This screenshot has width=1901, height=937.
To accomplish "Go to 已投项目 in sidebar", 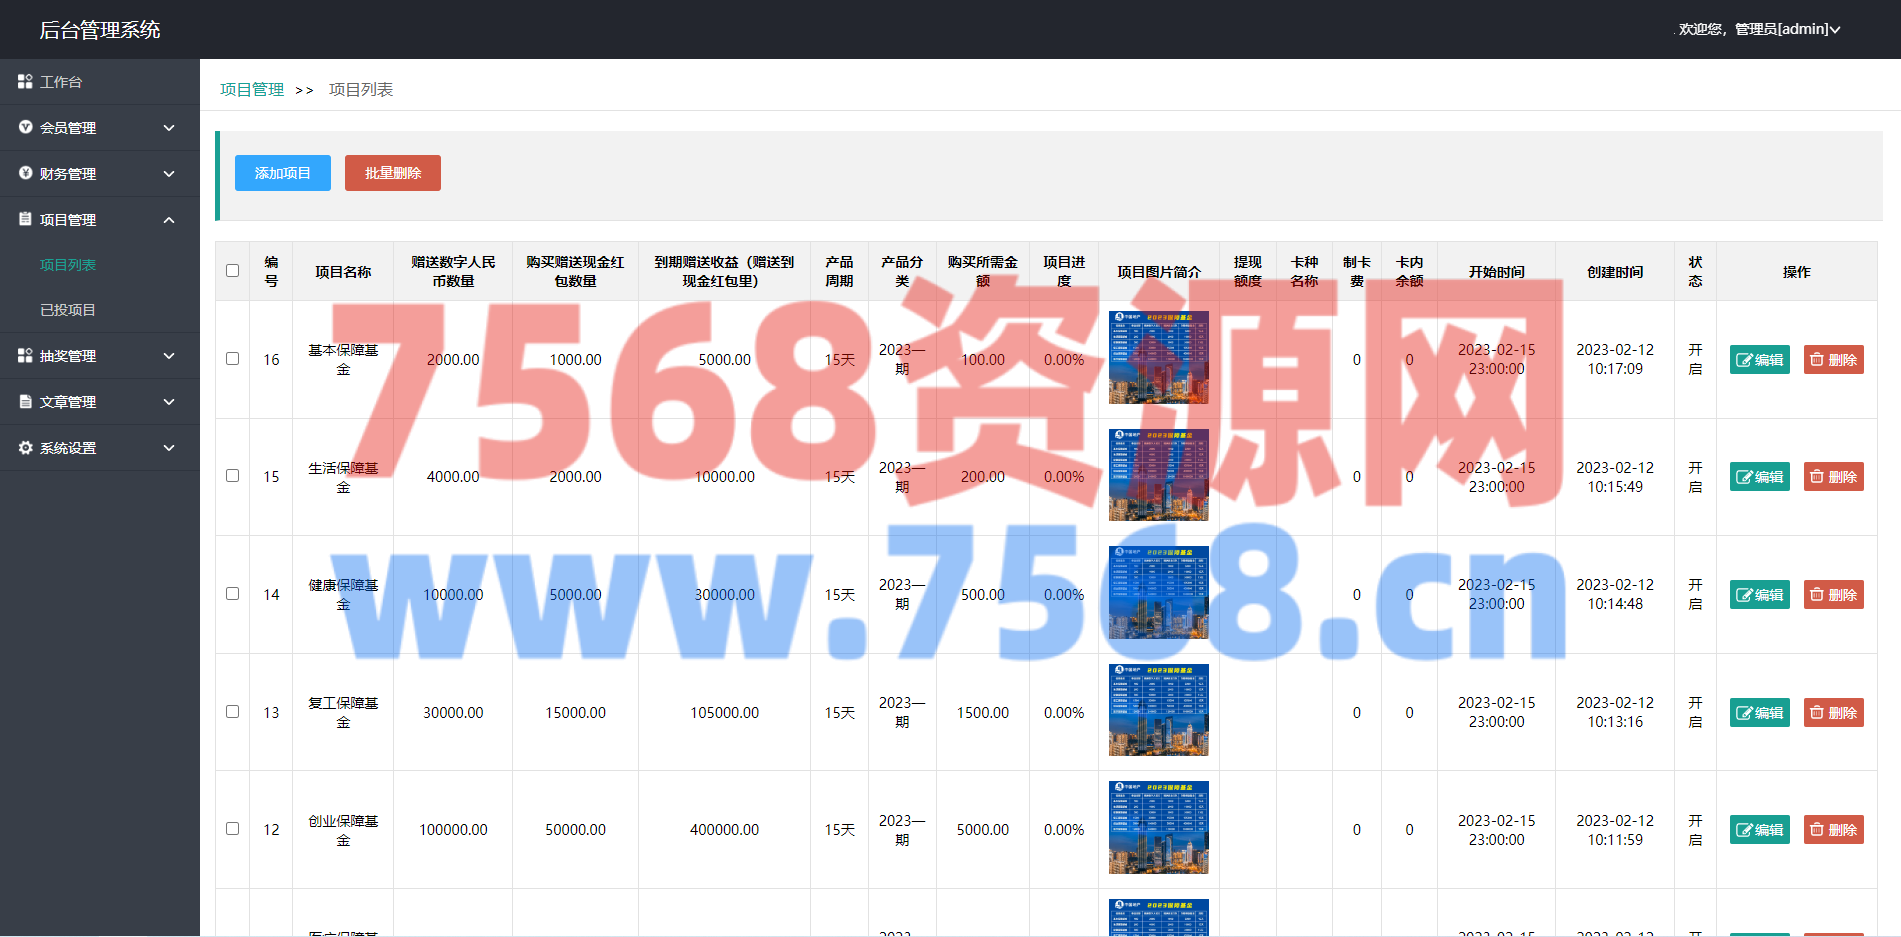I will point(68,310).
